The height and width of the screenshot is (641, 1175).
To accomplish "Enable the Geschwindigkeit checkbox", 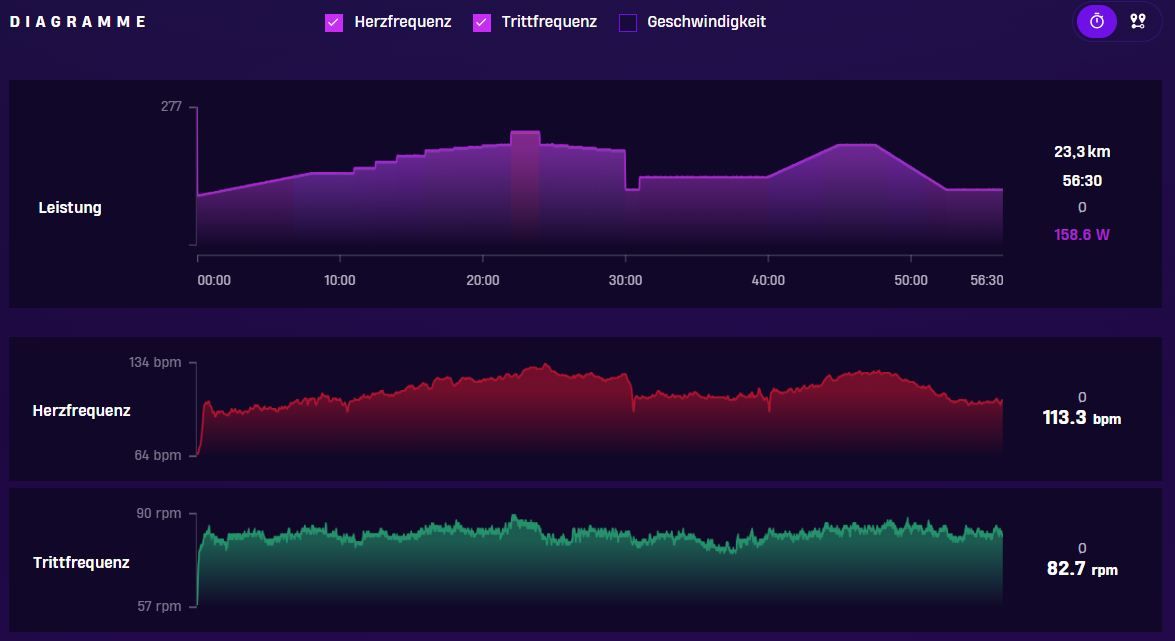I will pos(628,22).
